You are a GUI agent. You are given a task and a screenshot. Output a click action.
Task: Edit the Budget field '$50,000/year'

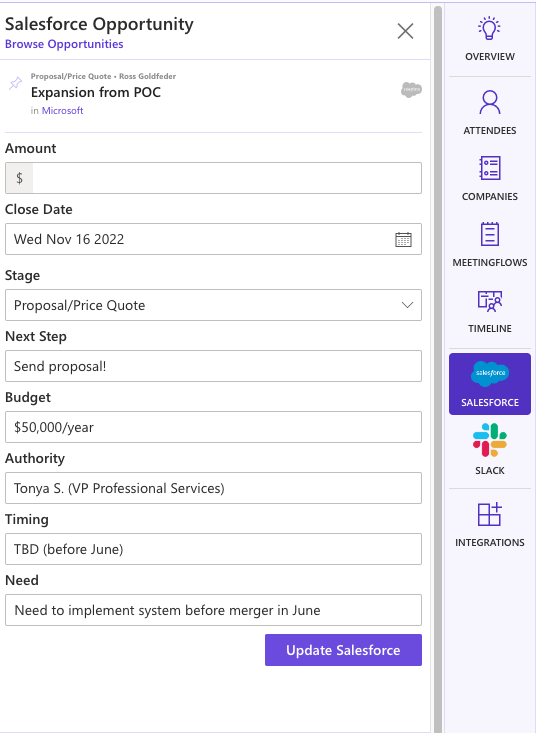213,427
